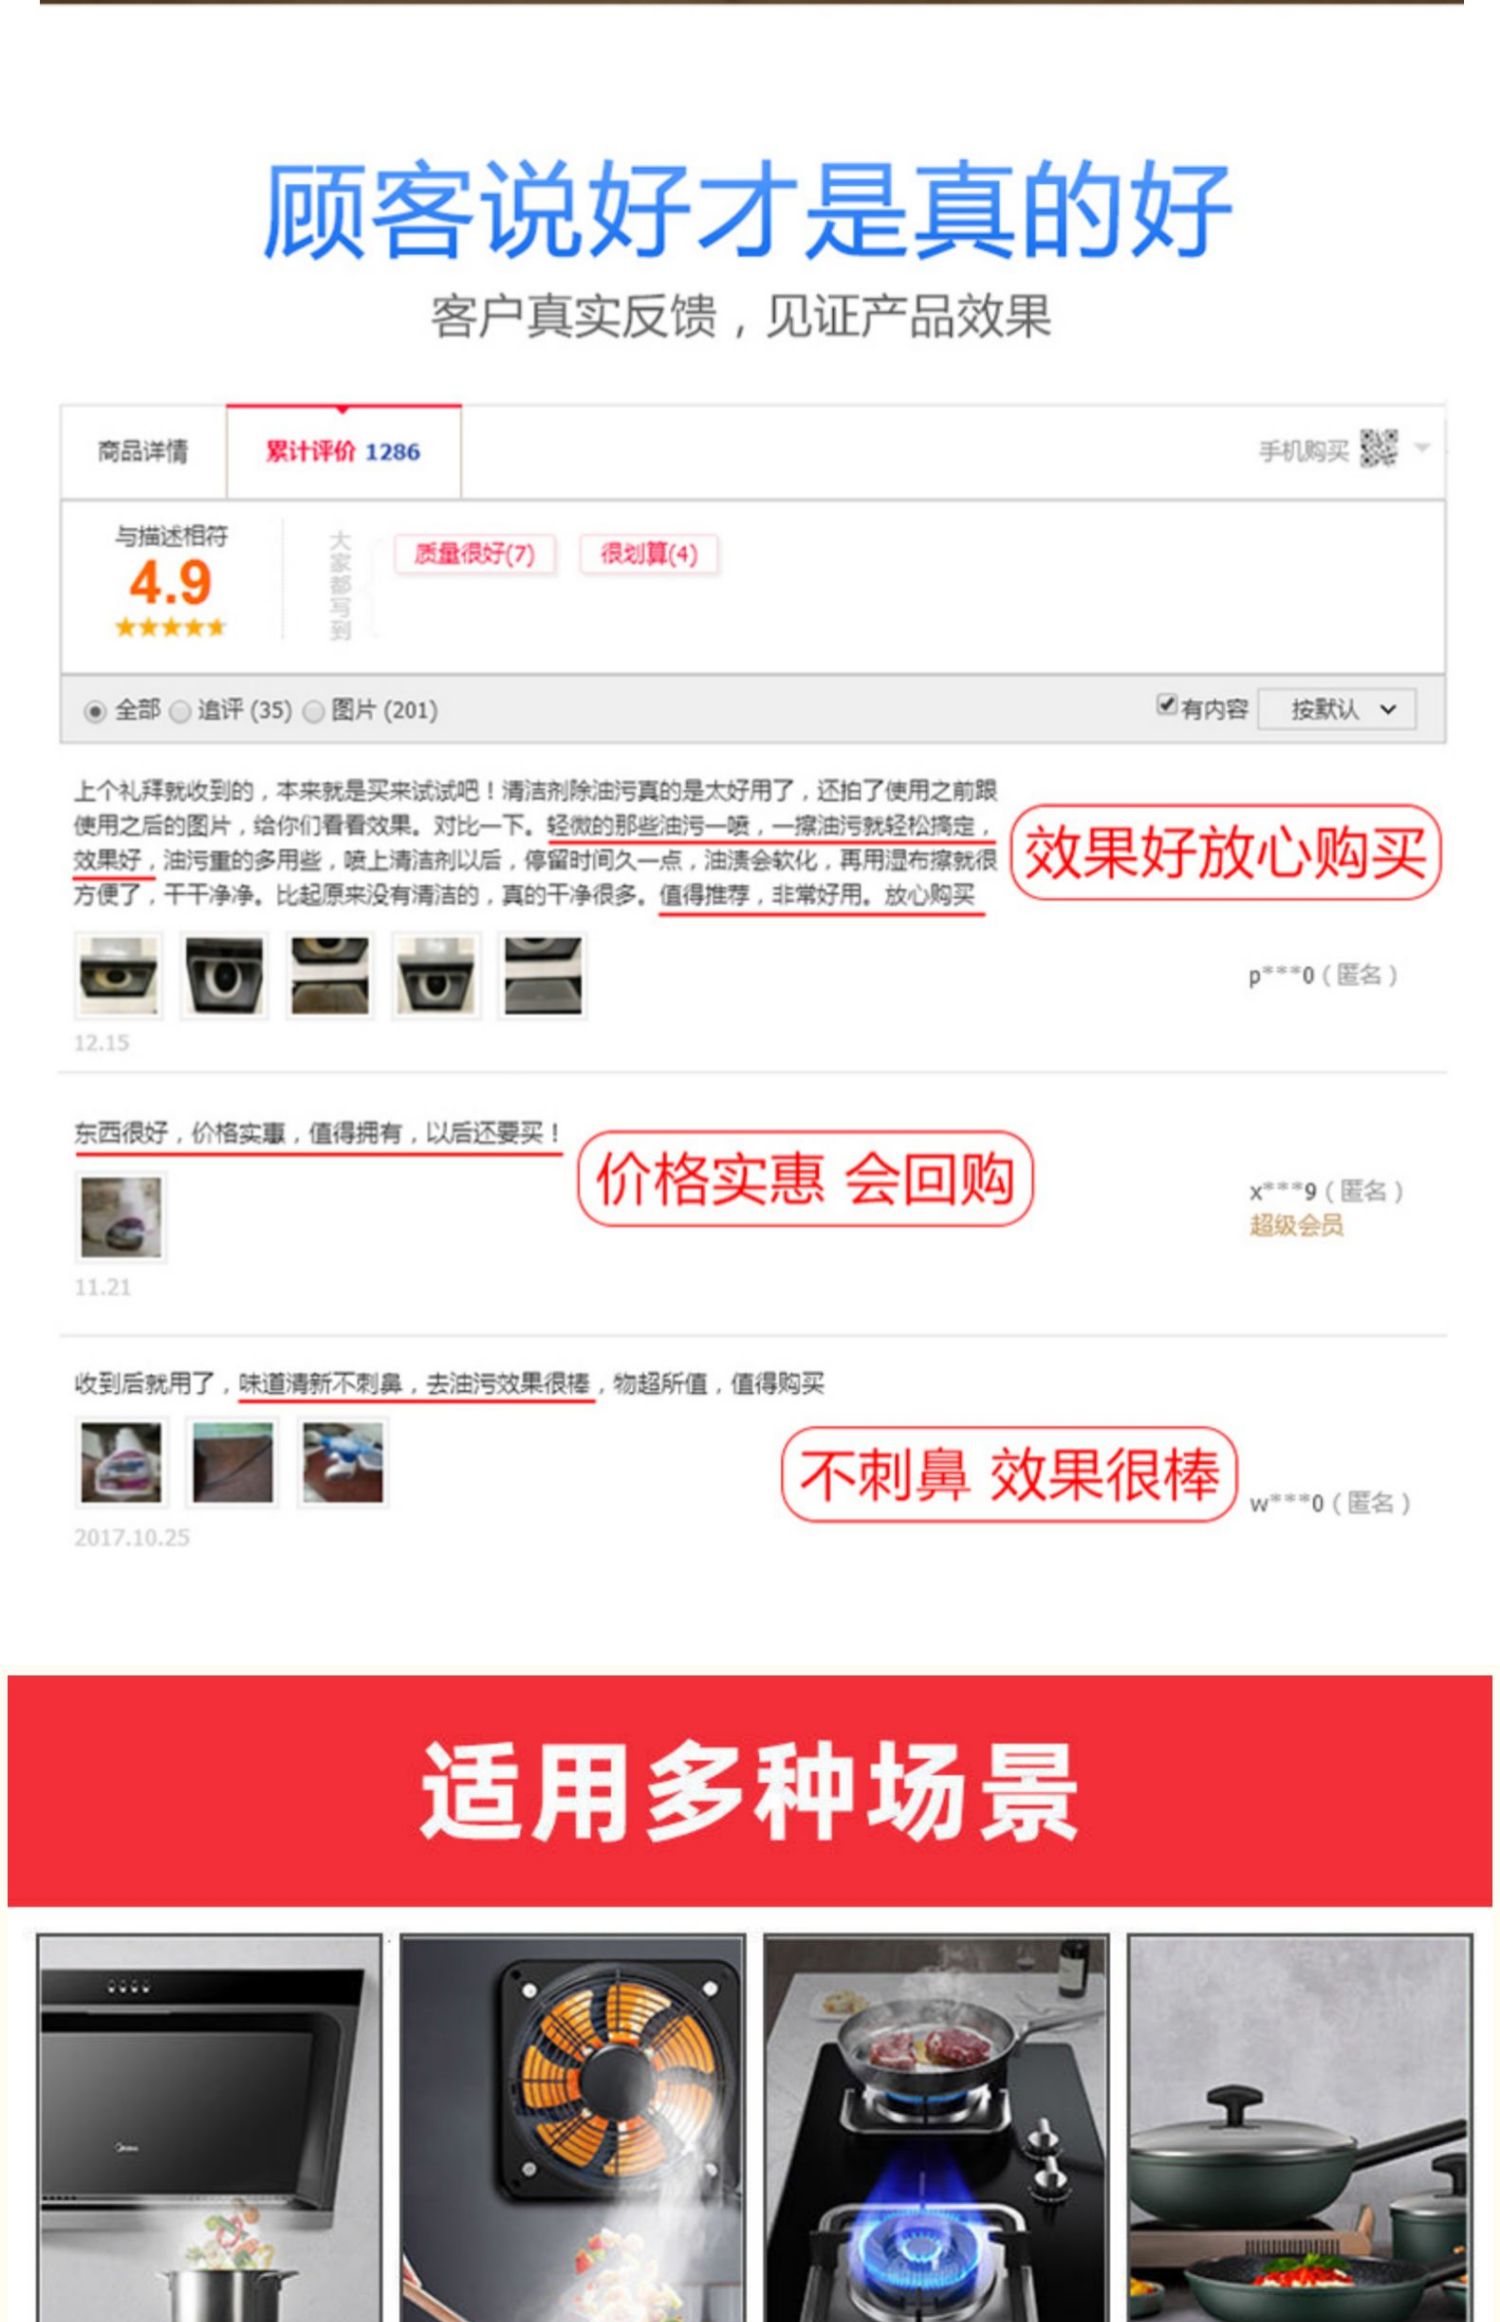
Task: Open the fifth photo in first review
Action: tap(543, 975)
